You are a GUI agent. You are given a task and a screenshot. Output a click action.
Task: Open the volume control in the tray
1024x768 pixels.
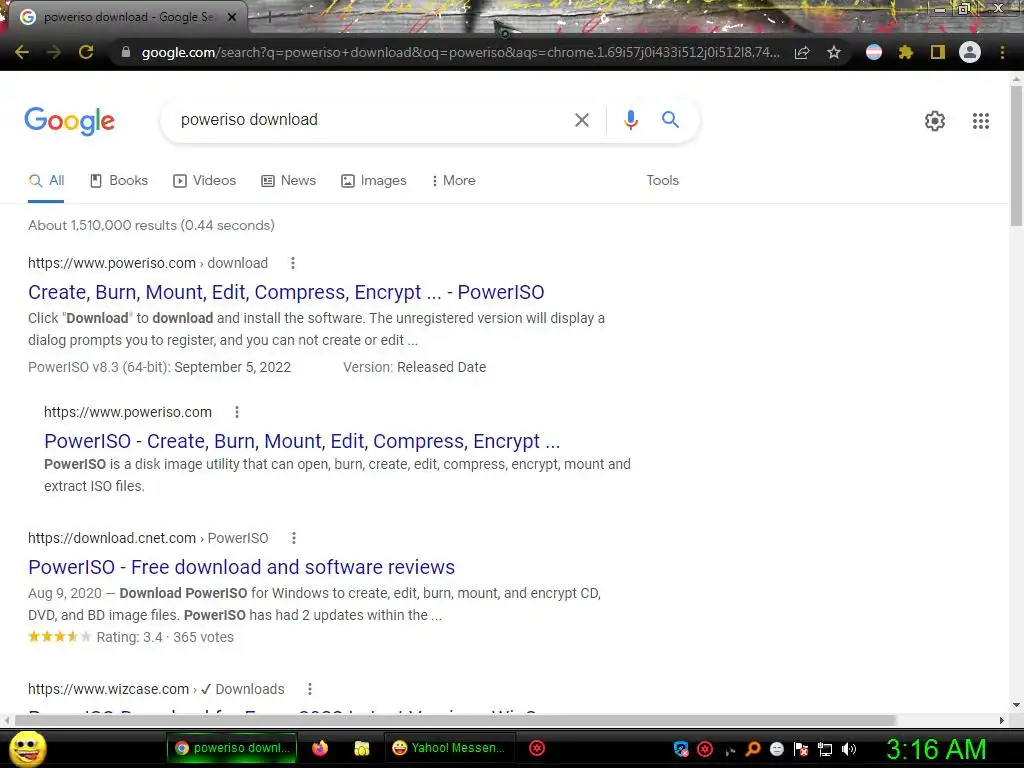pyautogui.click(x=849, y=749)
